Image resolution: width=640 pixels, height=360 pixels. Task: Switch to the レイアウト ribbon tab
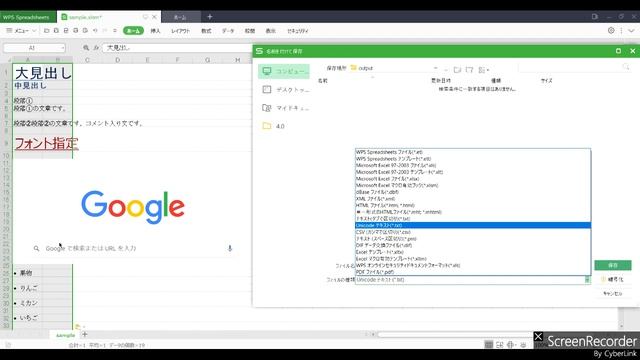[x=180, y=31]
